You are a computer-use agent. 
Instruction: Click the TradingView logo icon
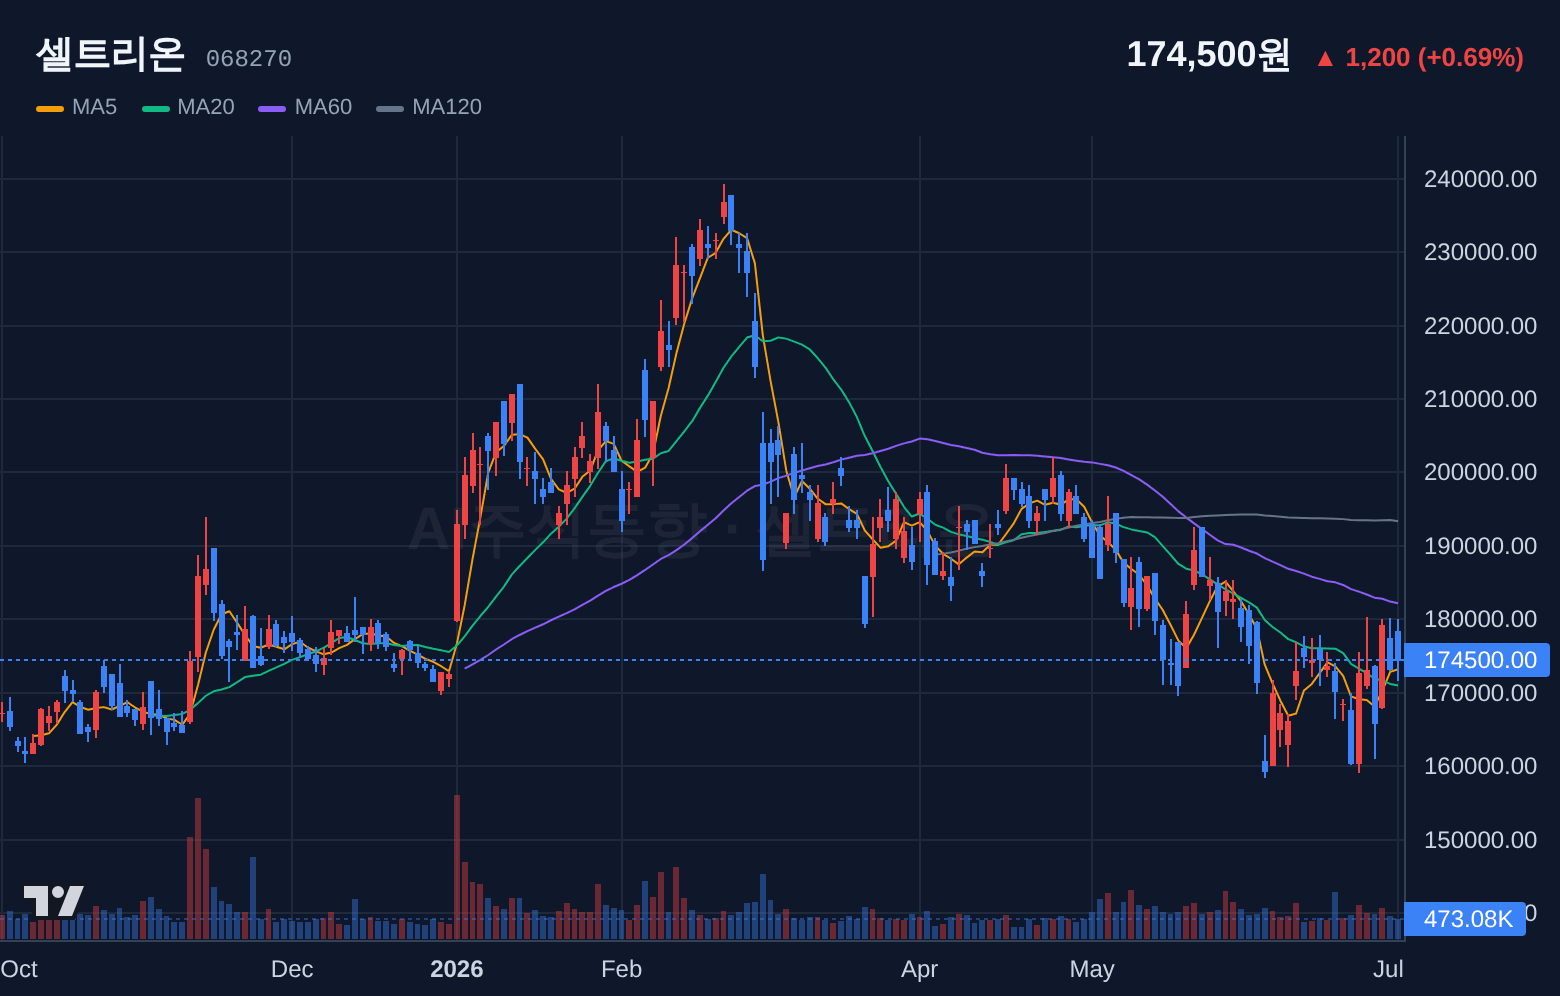tap(53, 900)
